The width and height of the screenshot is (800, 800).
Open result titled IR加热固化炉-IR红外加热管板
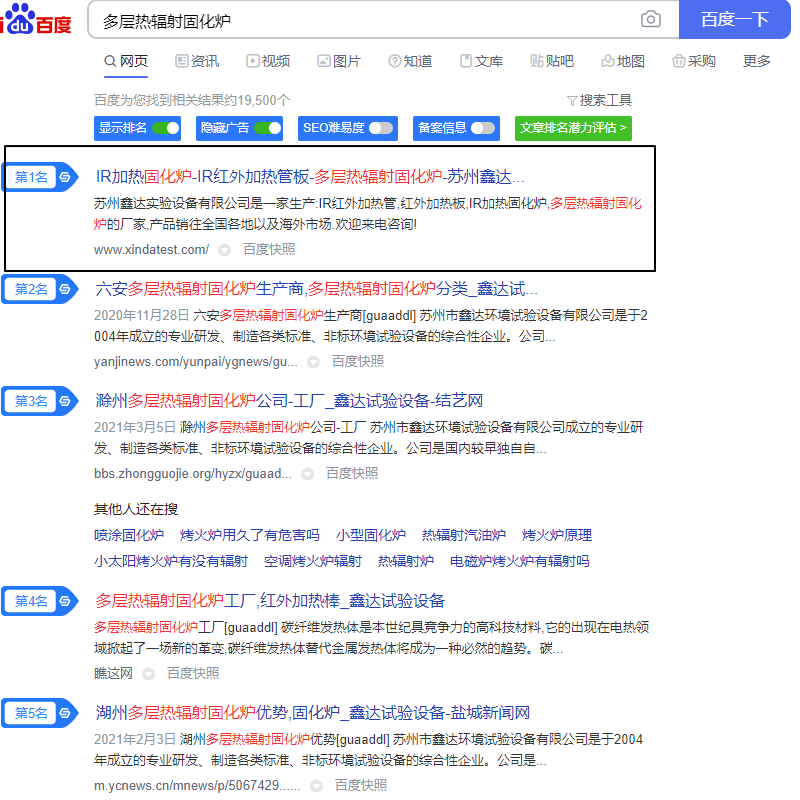click(x=309, y=177)
